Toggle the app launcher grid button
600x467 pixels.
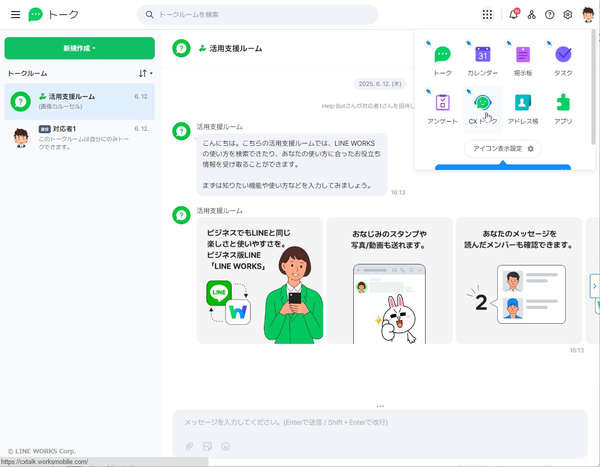tap(487, 15)
